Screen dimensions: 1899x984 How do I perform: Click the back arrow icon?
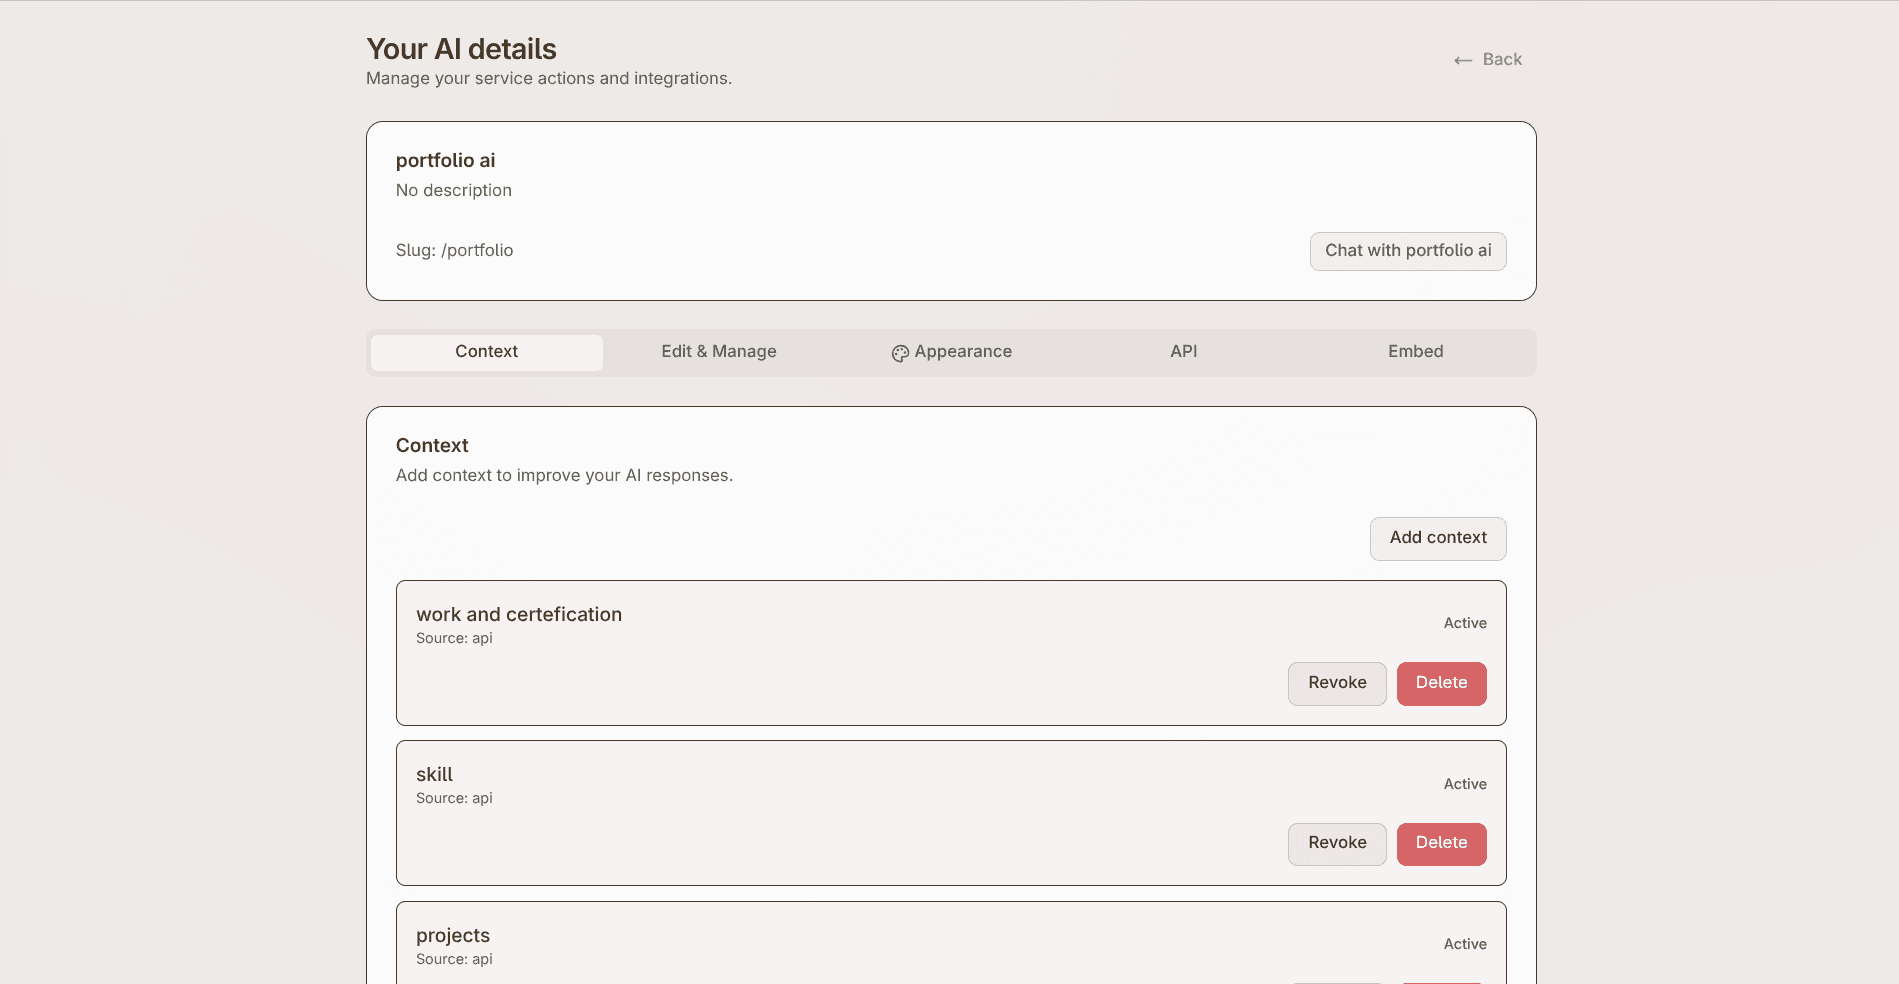tap(1461, 59)
